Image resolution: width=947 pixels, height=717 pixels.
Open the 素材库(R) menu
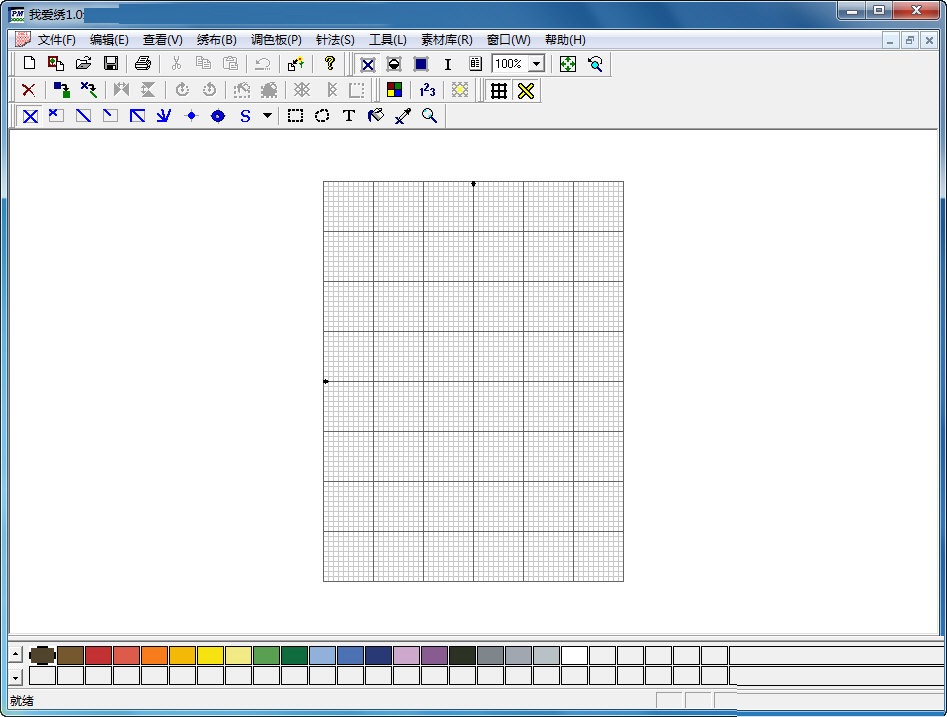446,40
